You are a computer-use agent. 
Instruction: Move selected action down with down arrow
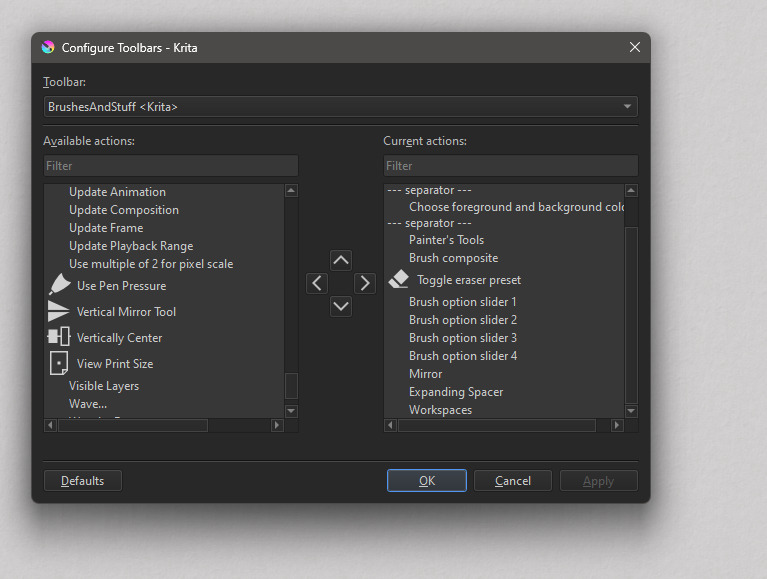pos(341,306)
